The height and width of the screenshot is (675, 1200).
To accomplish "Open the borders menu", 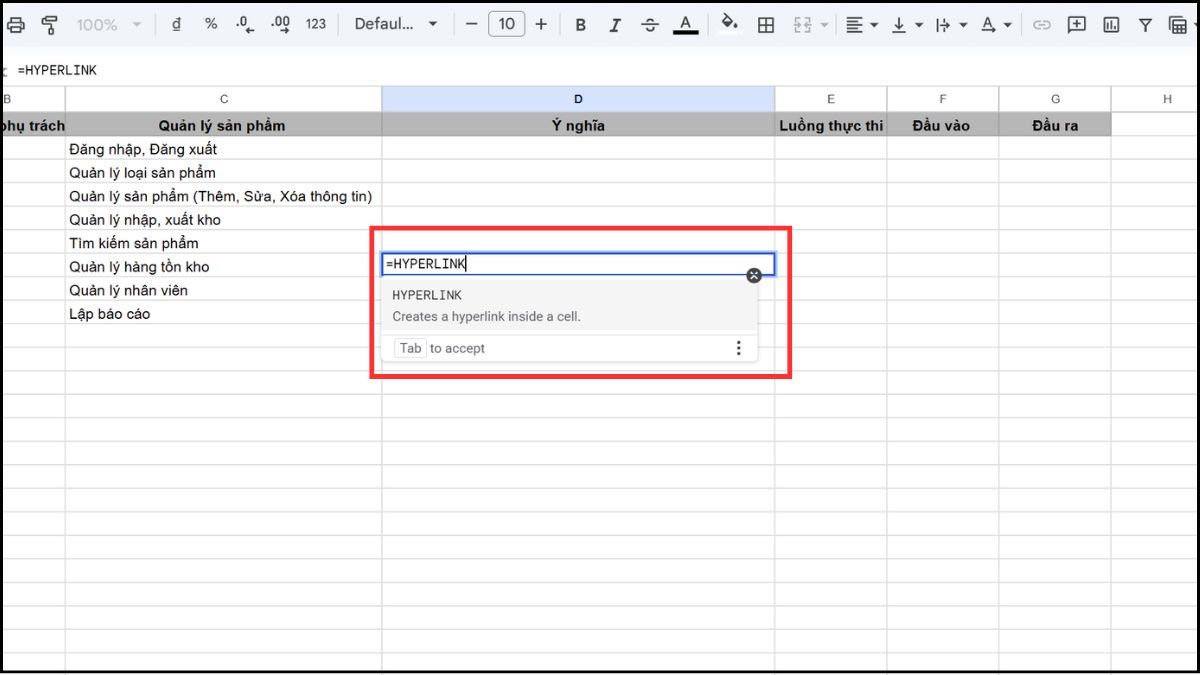I will tap(765, 23).
